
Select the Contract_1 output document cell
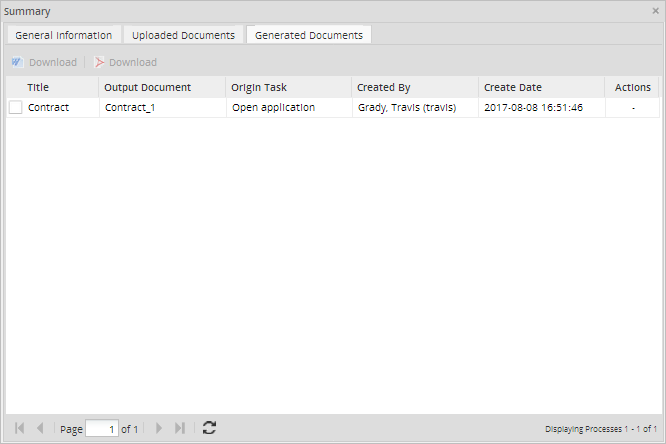click(x=130, y=107)
